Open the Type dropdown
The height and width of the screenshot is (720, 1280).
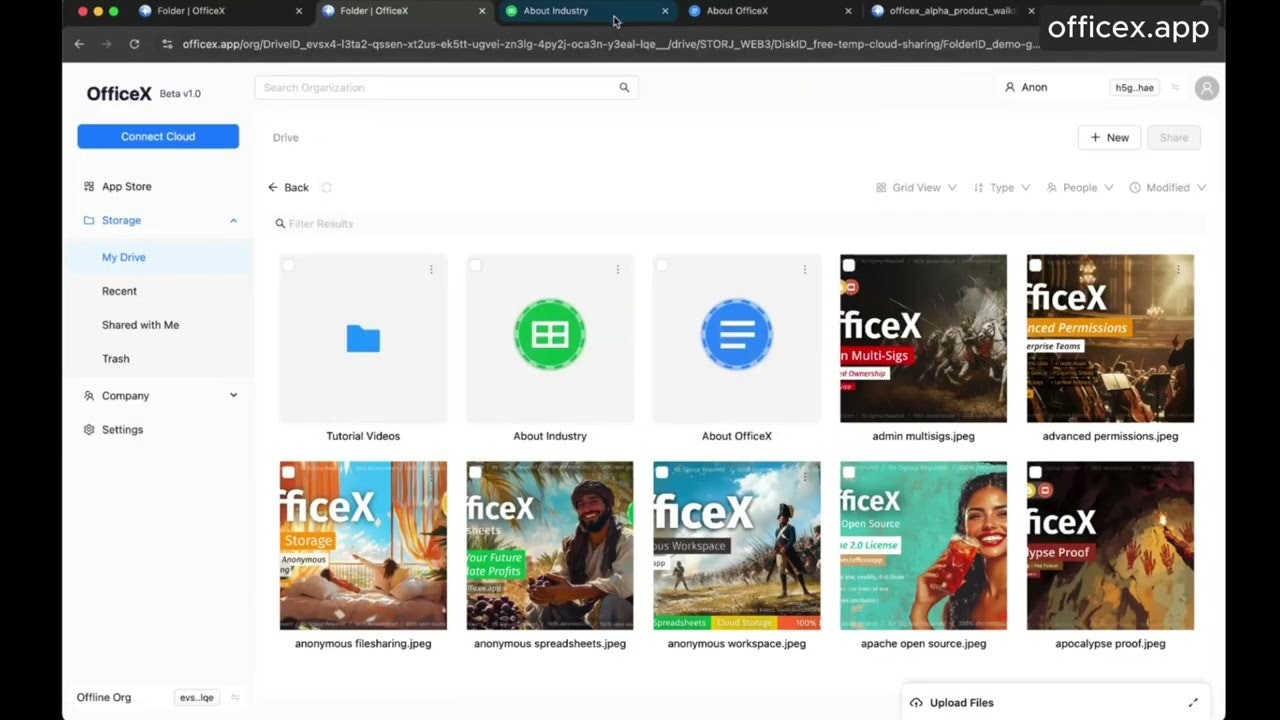click(1001, 187)
